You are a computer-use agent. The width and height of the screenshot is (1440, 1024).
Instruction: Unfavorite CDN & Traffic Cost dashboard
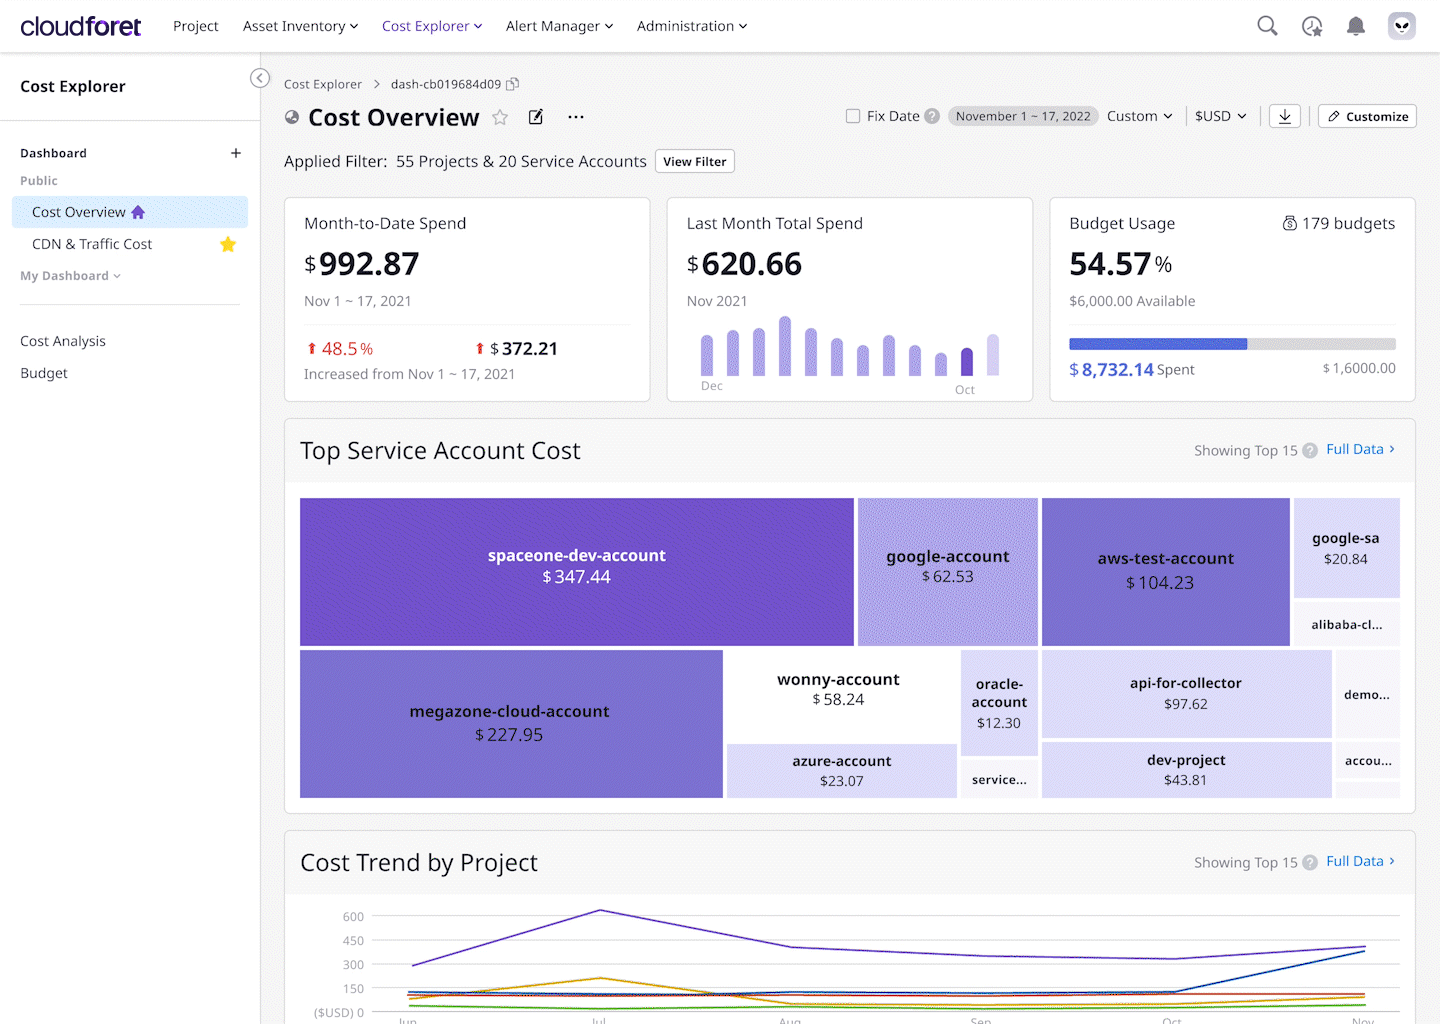coord(228,244)
